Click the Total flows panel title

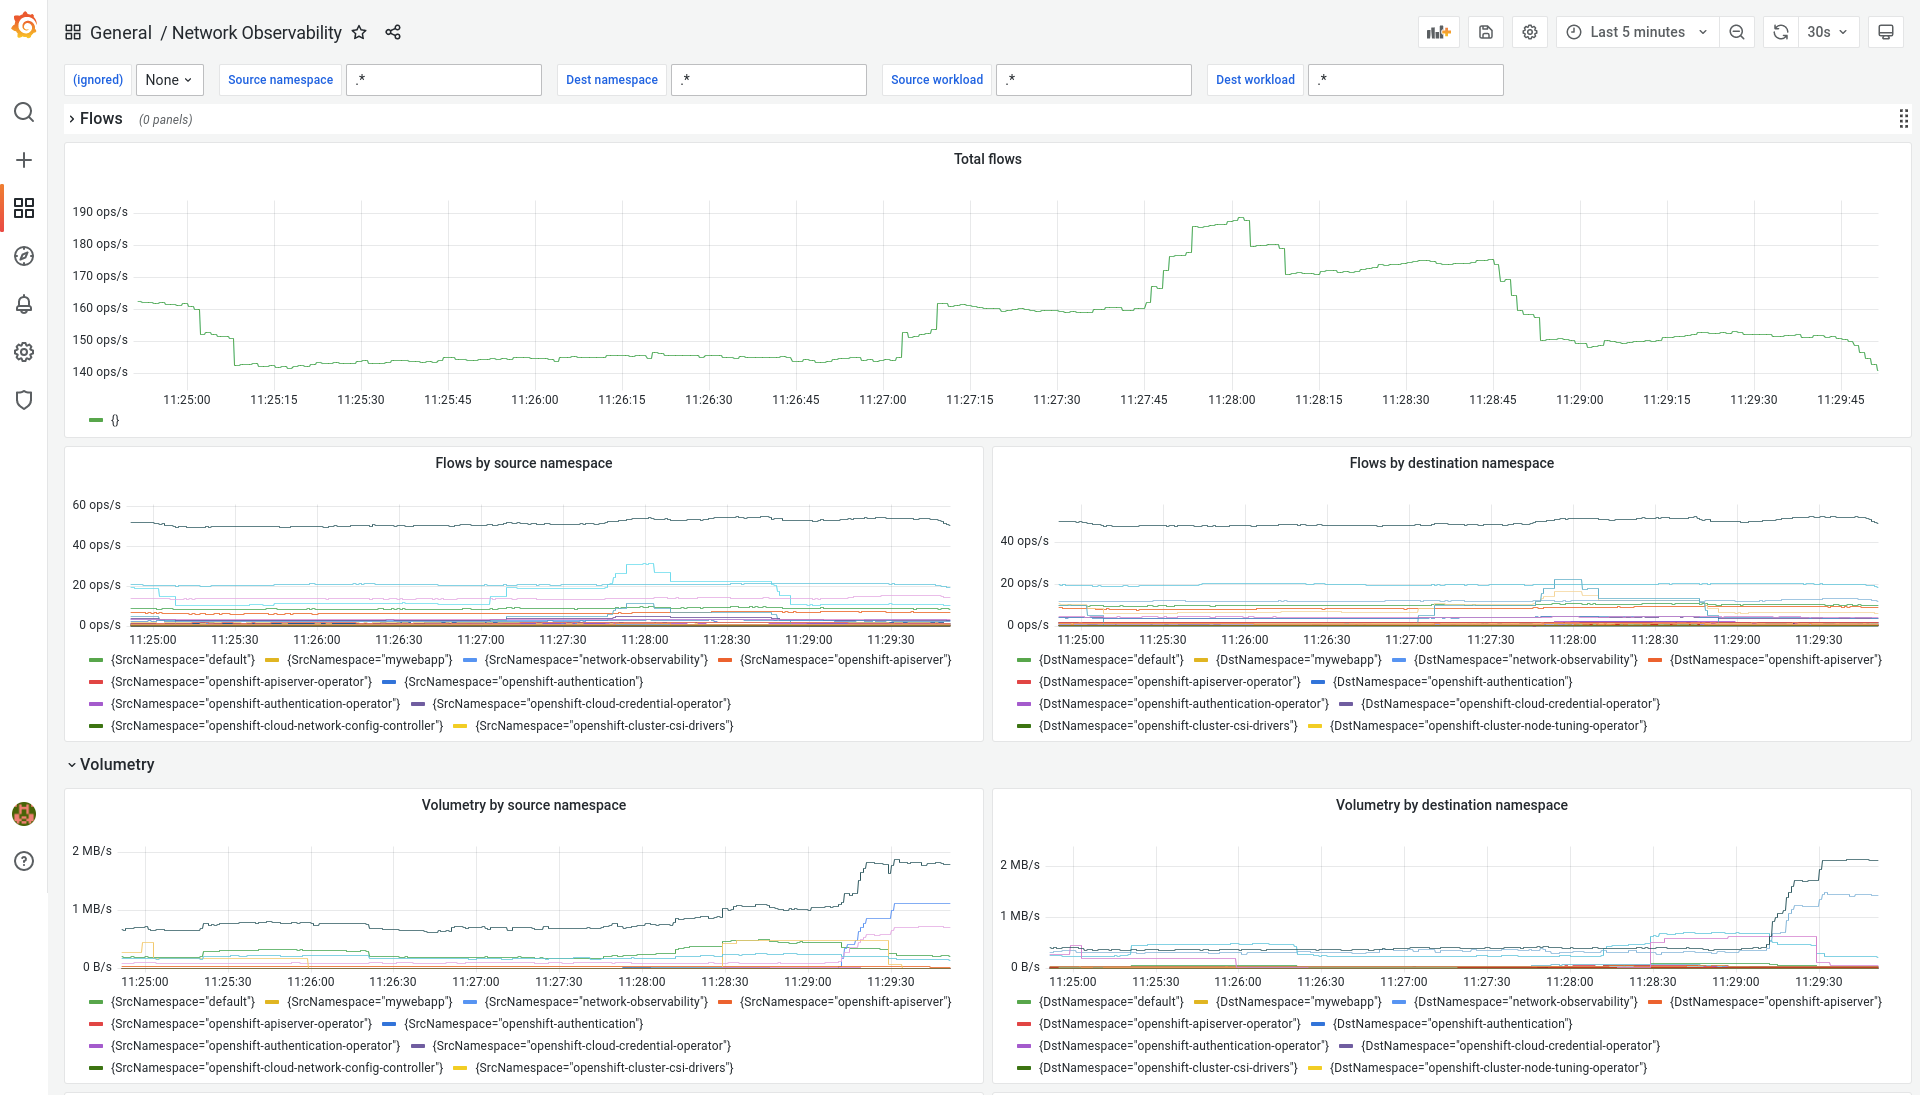[987, 159]
